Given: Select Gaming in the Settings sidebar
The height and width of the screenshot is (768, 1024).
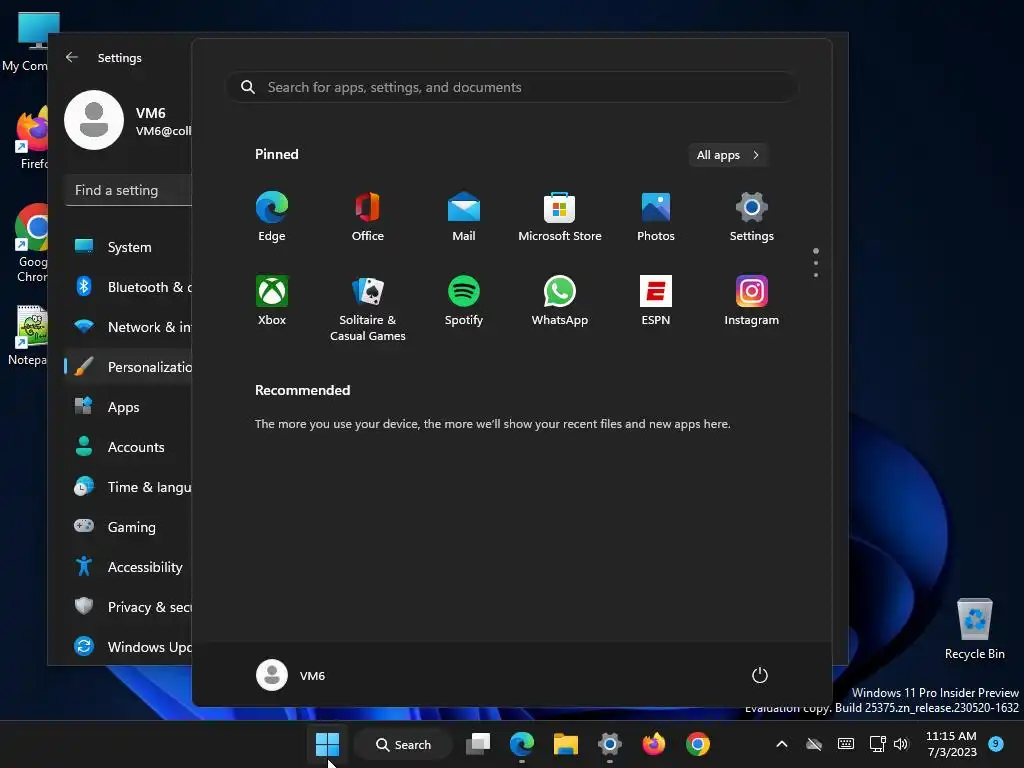Looking at the screenshot, I should (x=129, y=526).
